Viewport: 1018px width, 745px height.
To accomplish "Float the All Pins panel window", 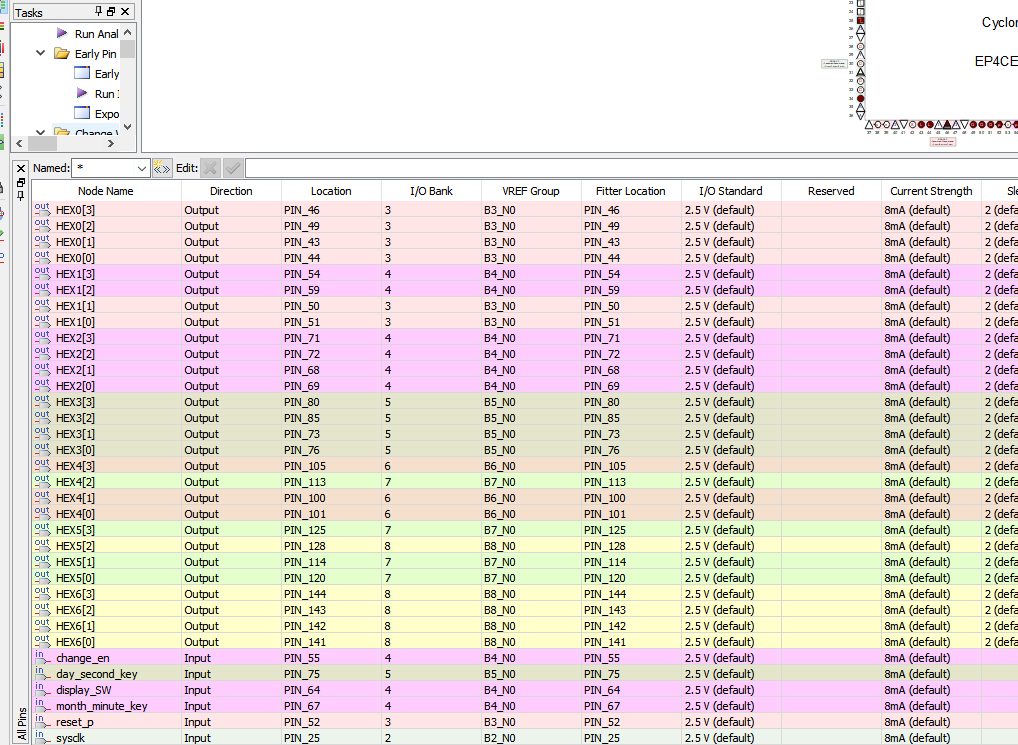I will click(x=21, y=182).
